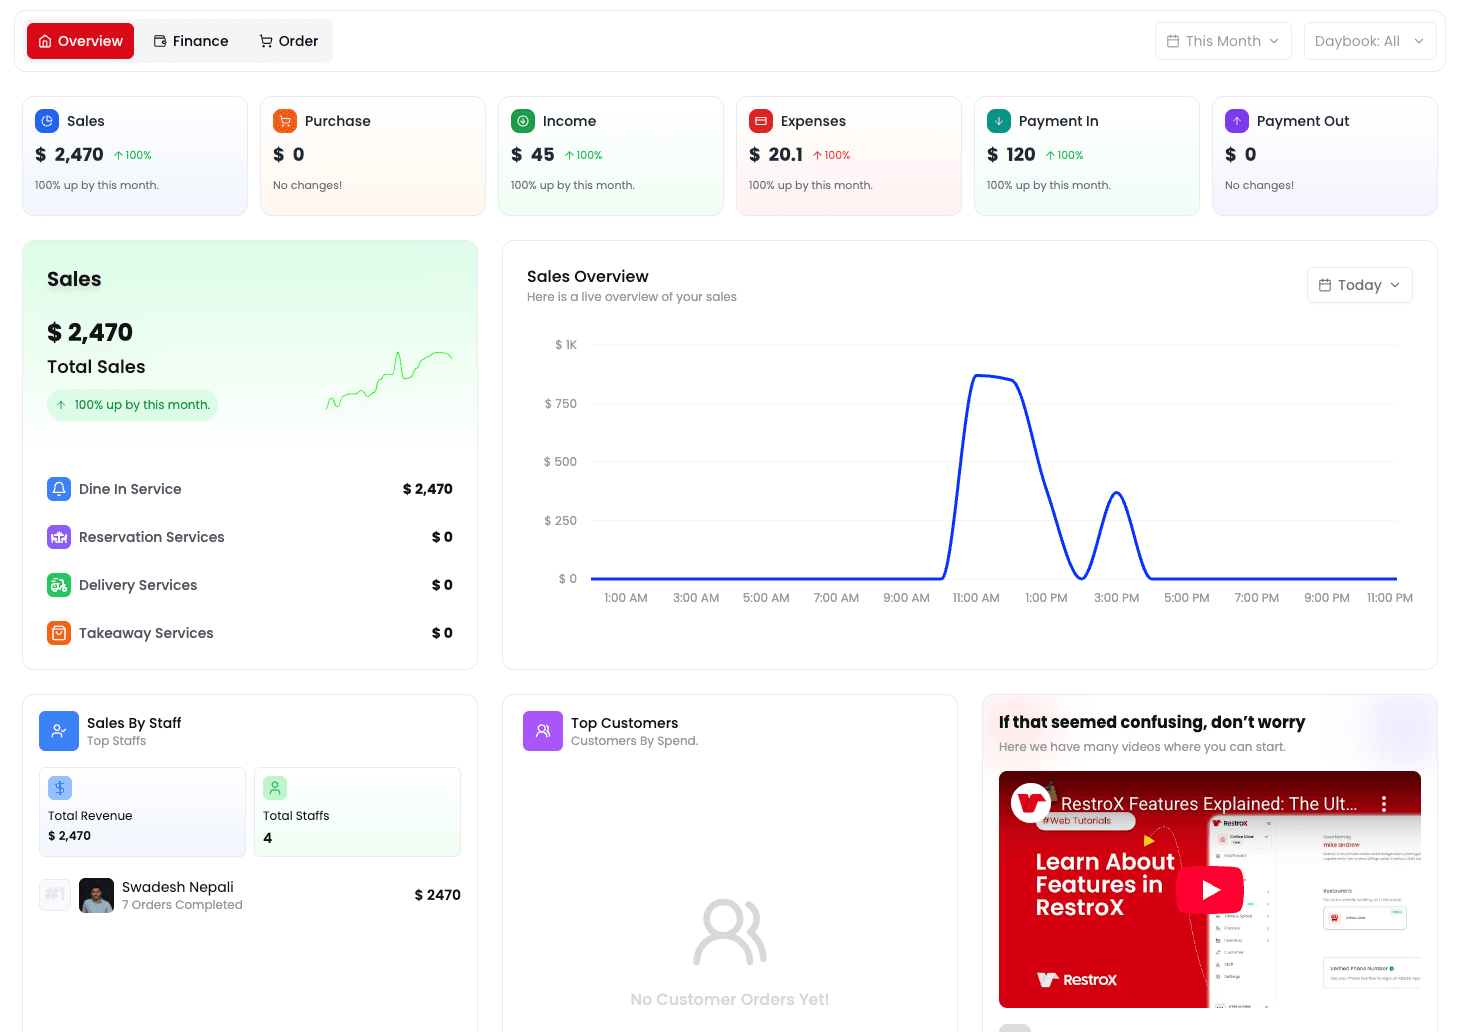Viewport: 1459px width, 1032px height.
Task: Click the Expenses card icon
Action: tap(761, 120)
